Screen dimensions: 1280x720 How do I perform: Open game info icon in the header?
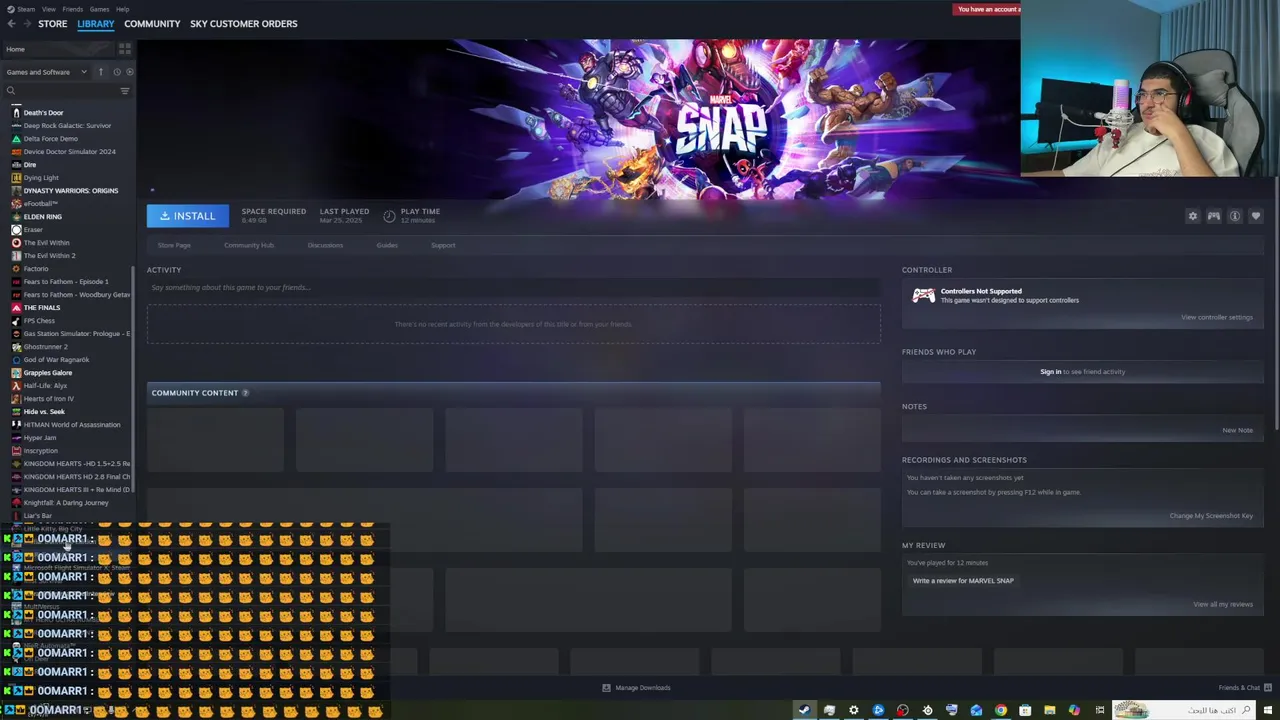[1235, 216]
